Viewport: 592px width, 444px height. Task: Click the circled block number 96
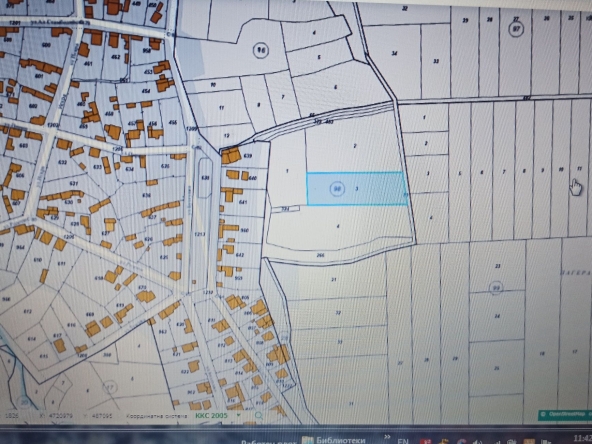click(261, 50)
